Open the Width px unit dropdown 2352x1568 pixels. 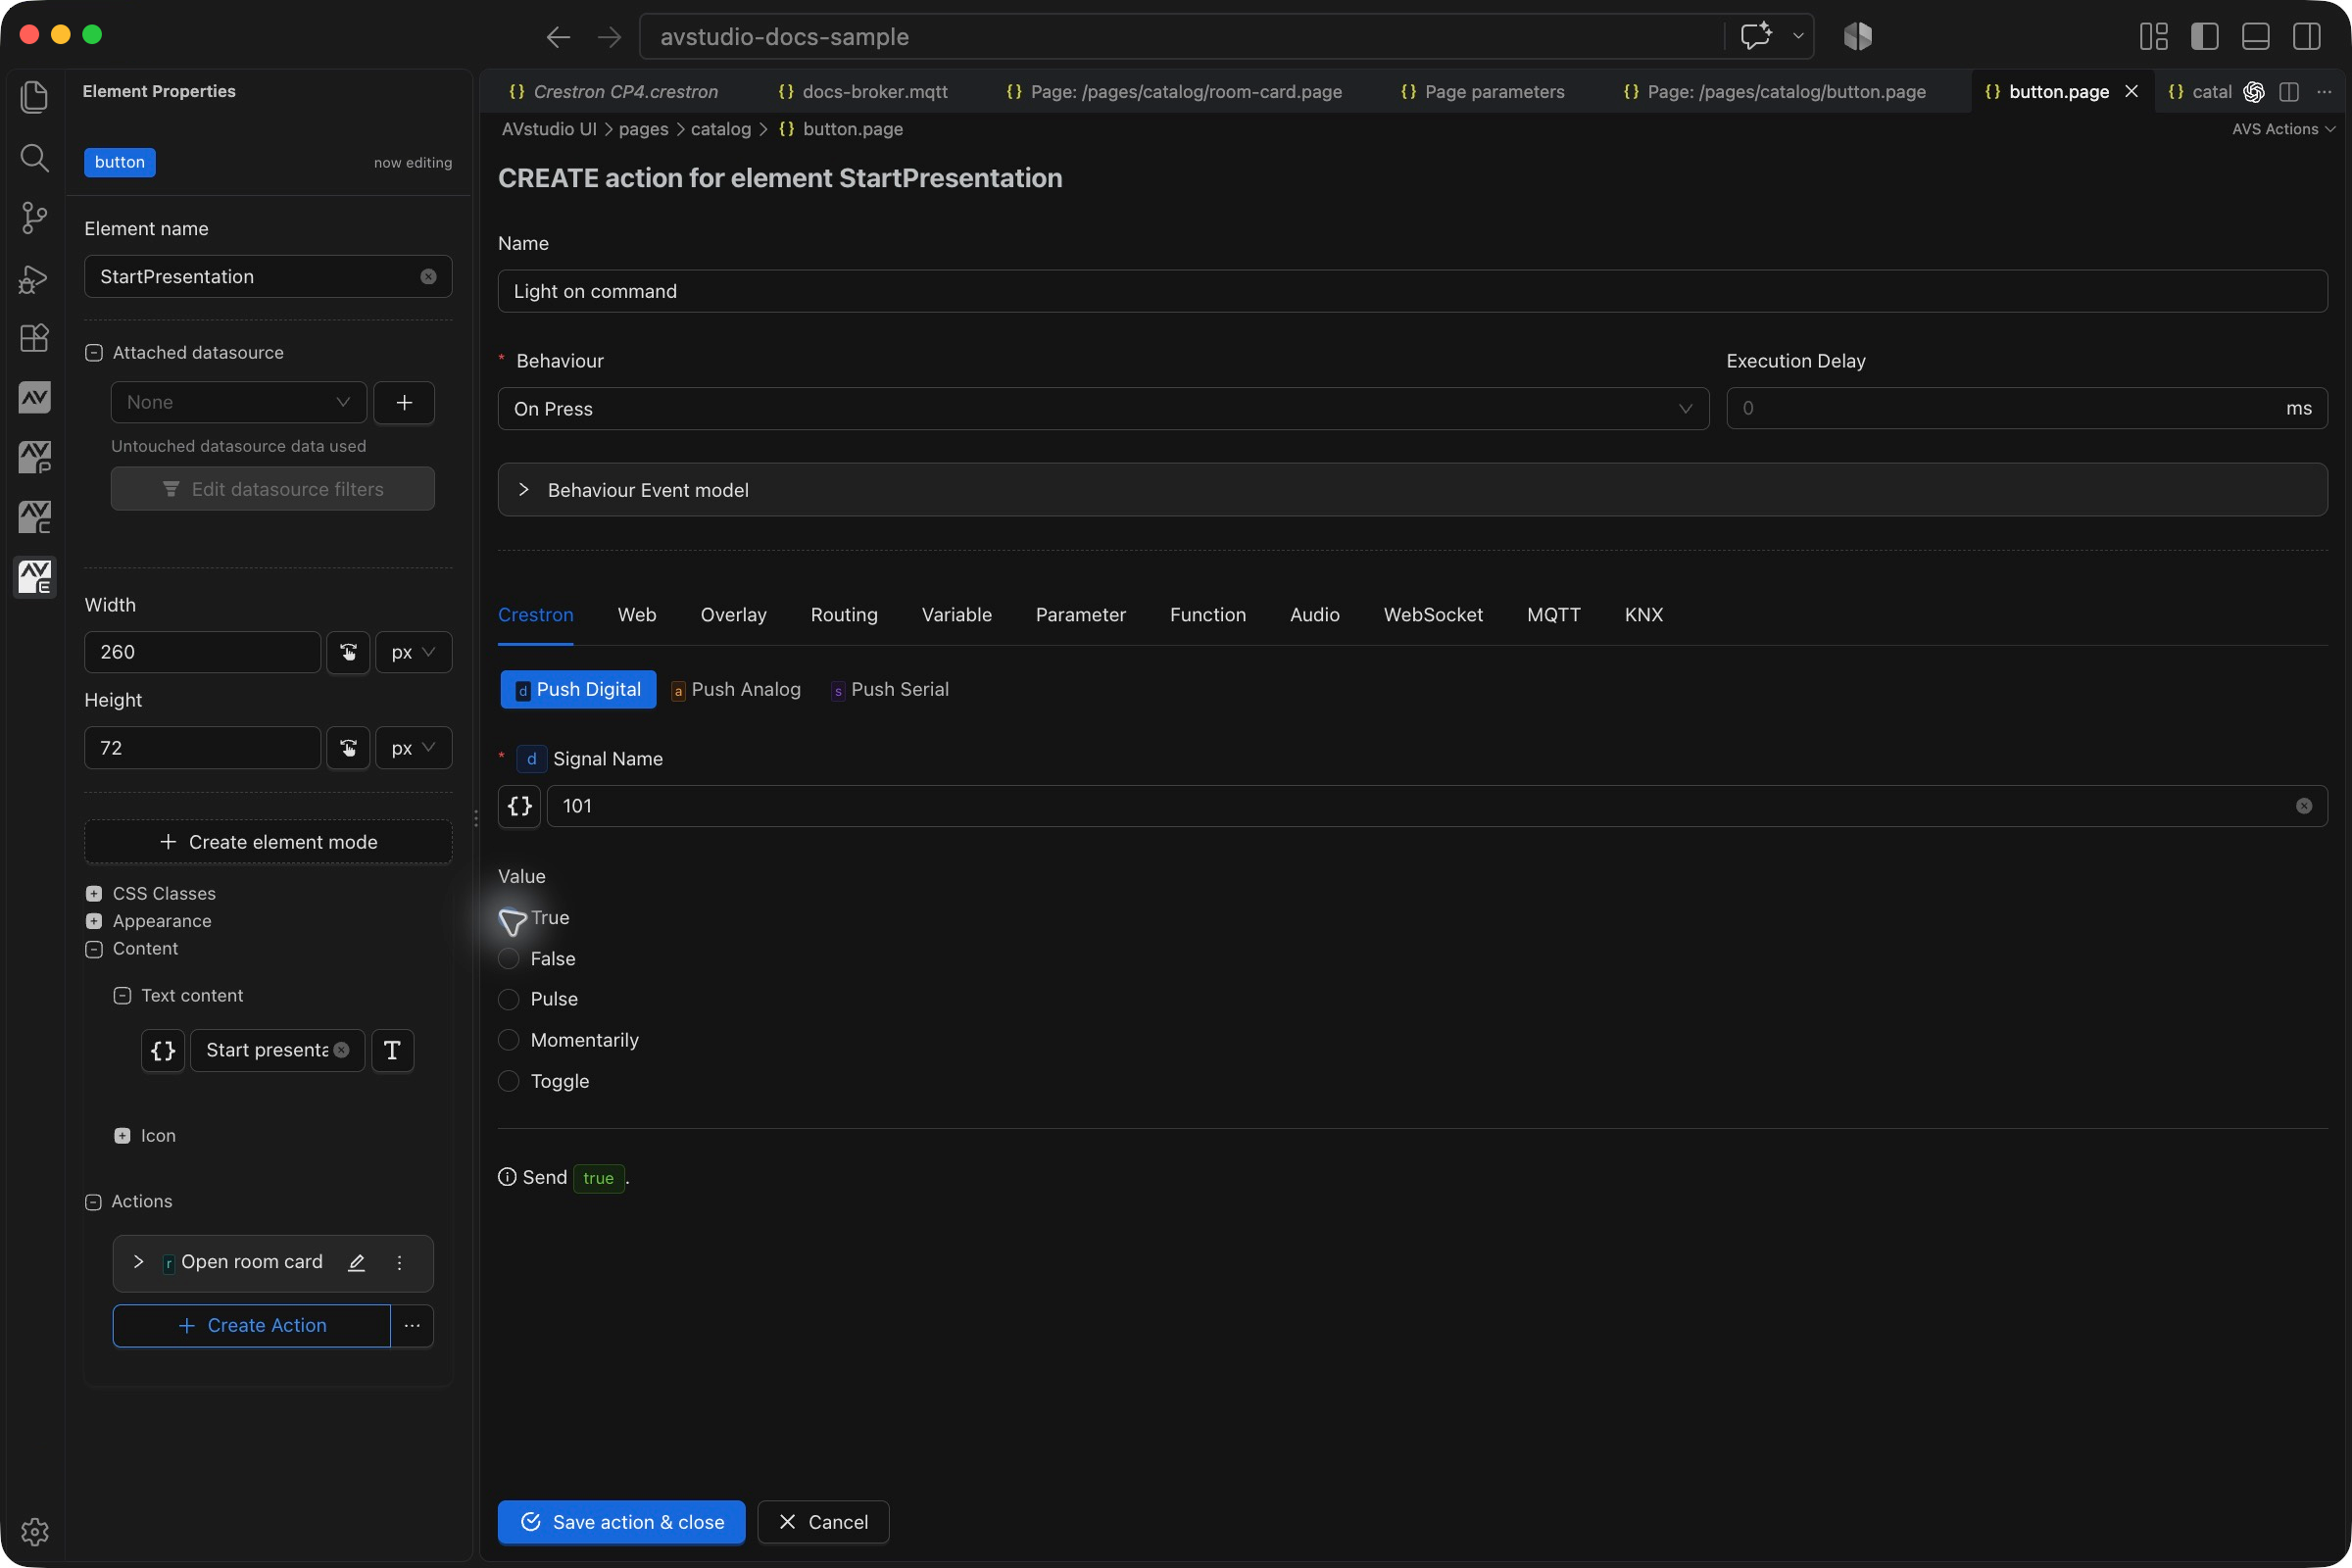[x=413, y=652]
